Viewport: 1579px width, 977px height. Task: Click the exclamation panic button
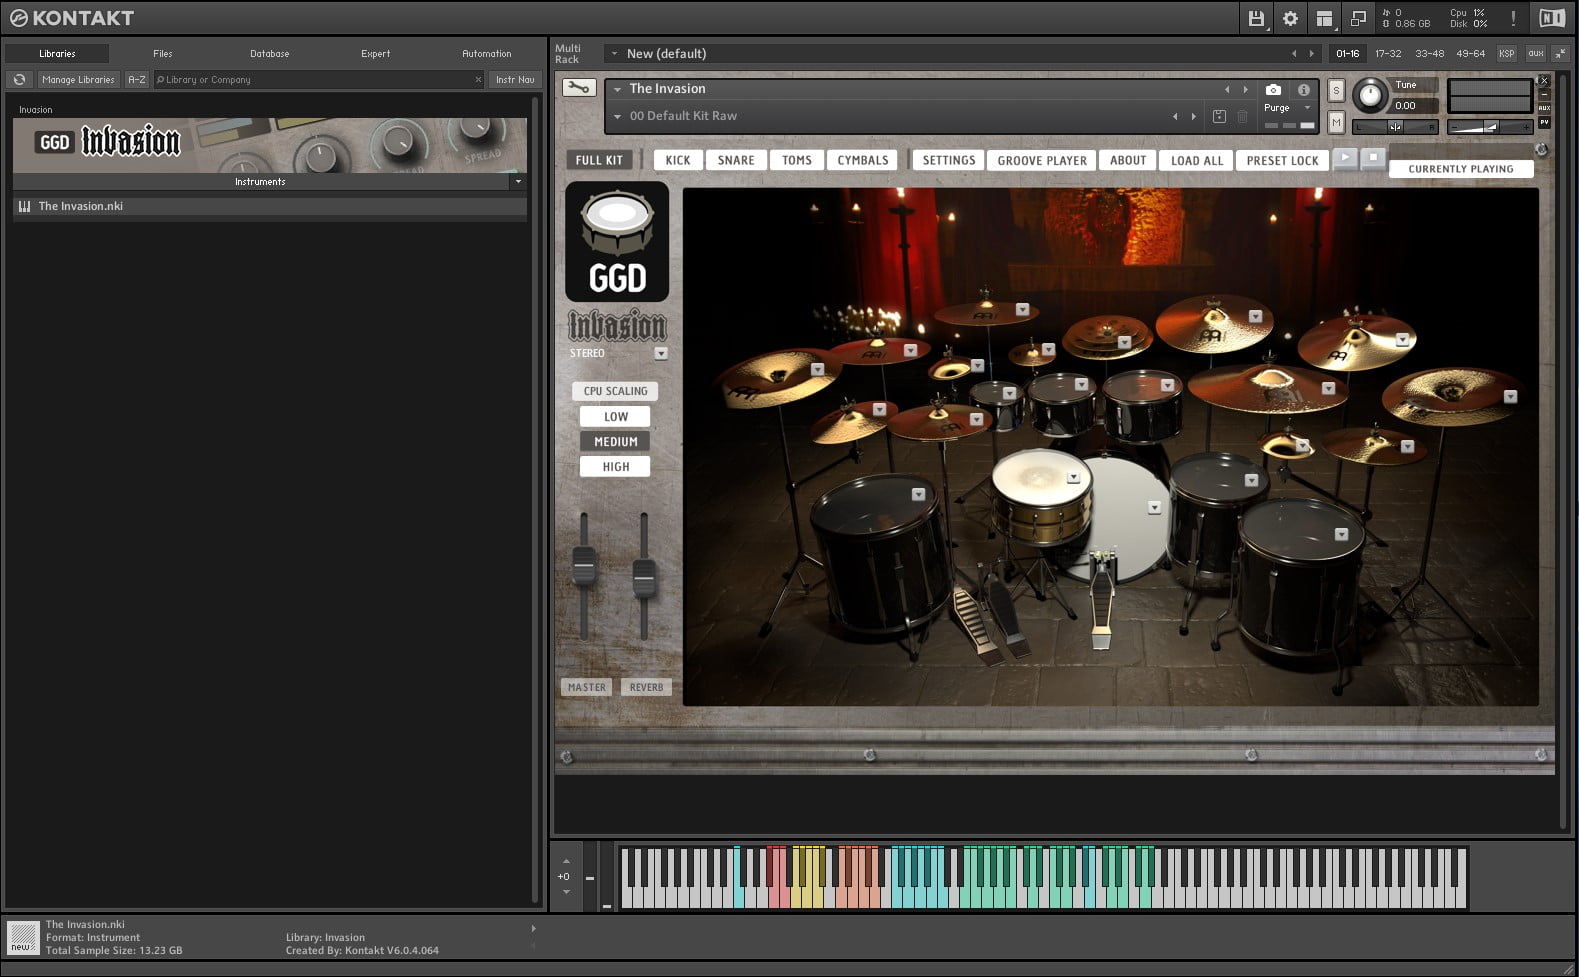[1513, 18]
